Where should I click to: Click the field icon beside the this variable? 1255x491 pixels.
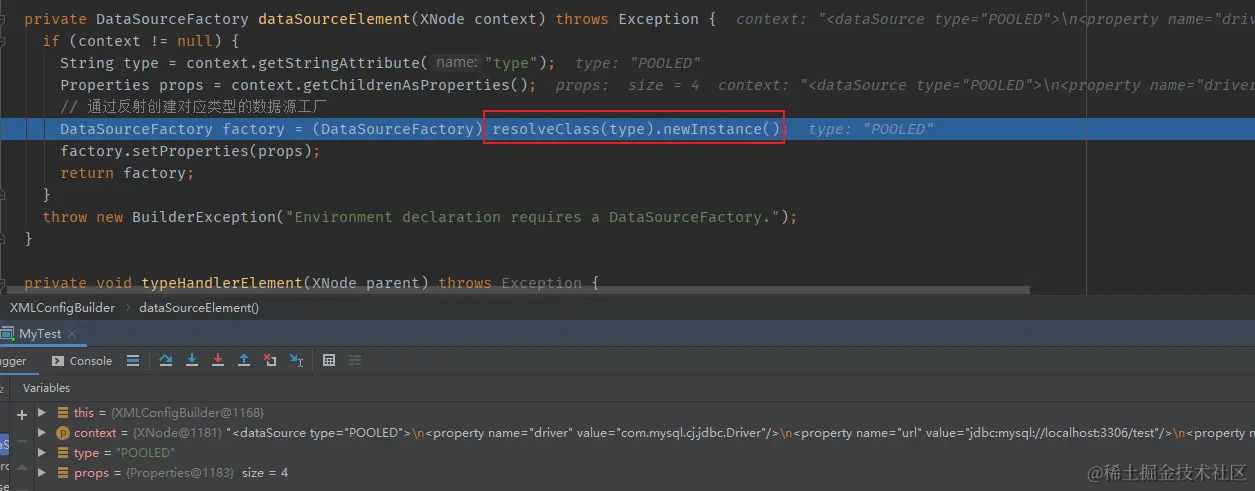[x=63, y=413]
